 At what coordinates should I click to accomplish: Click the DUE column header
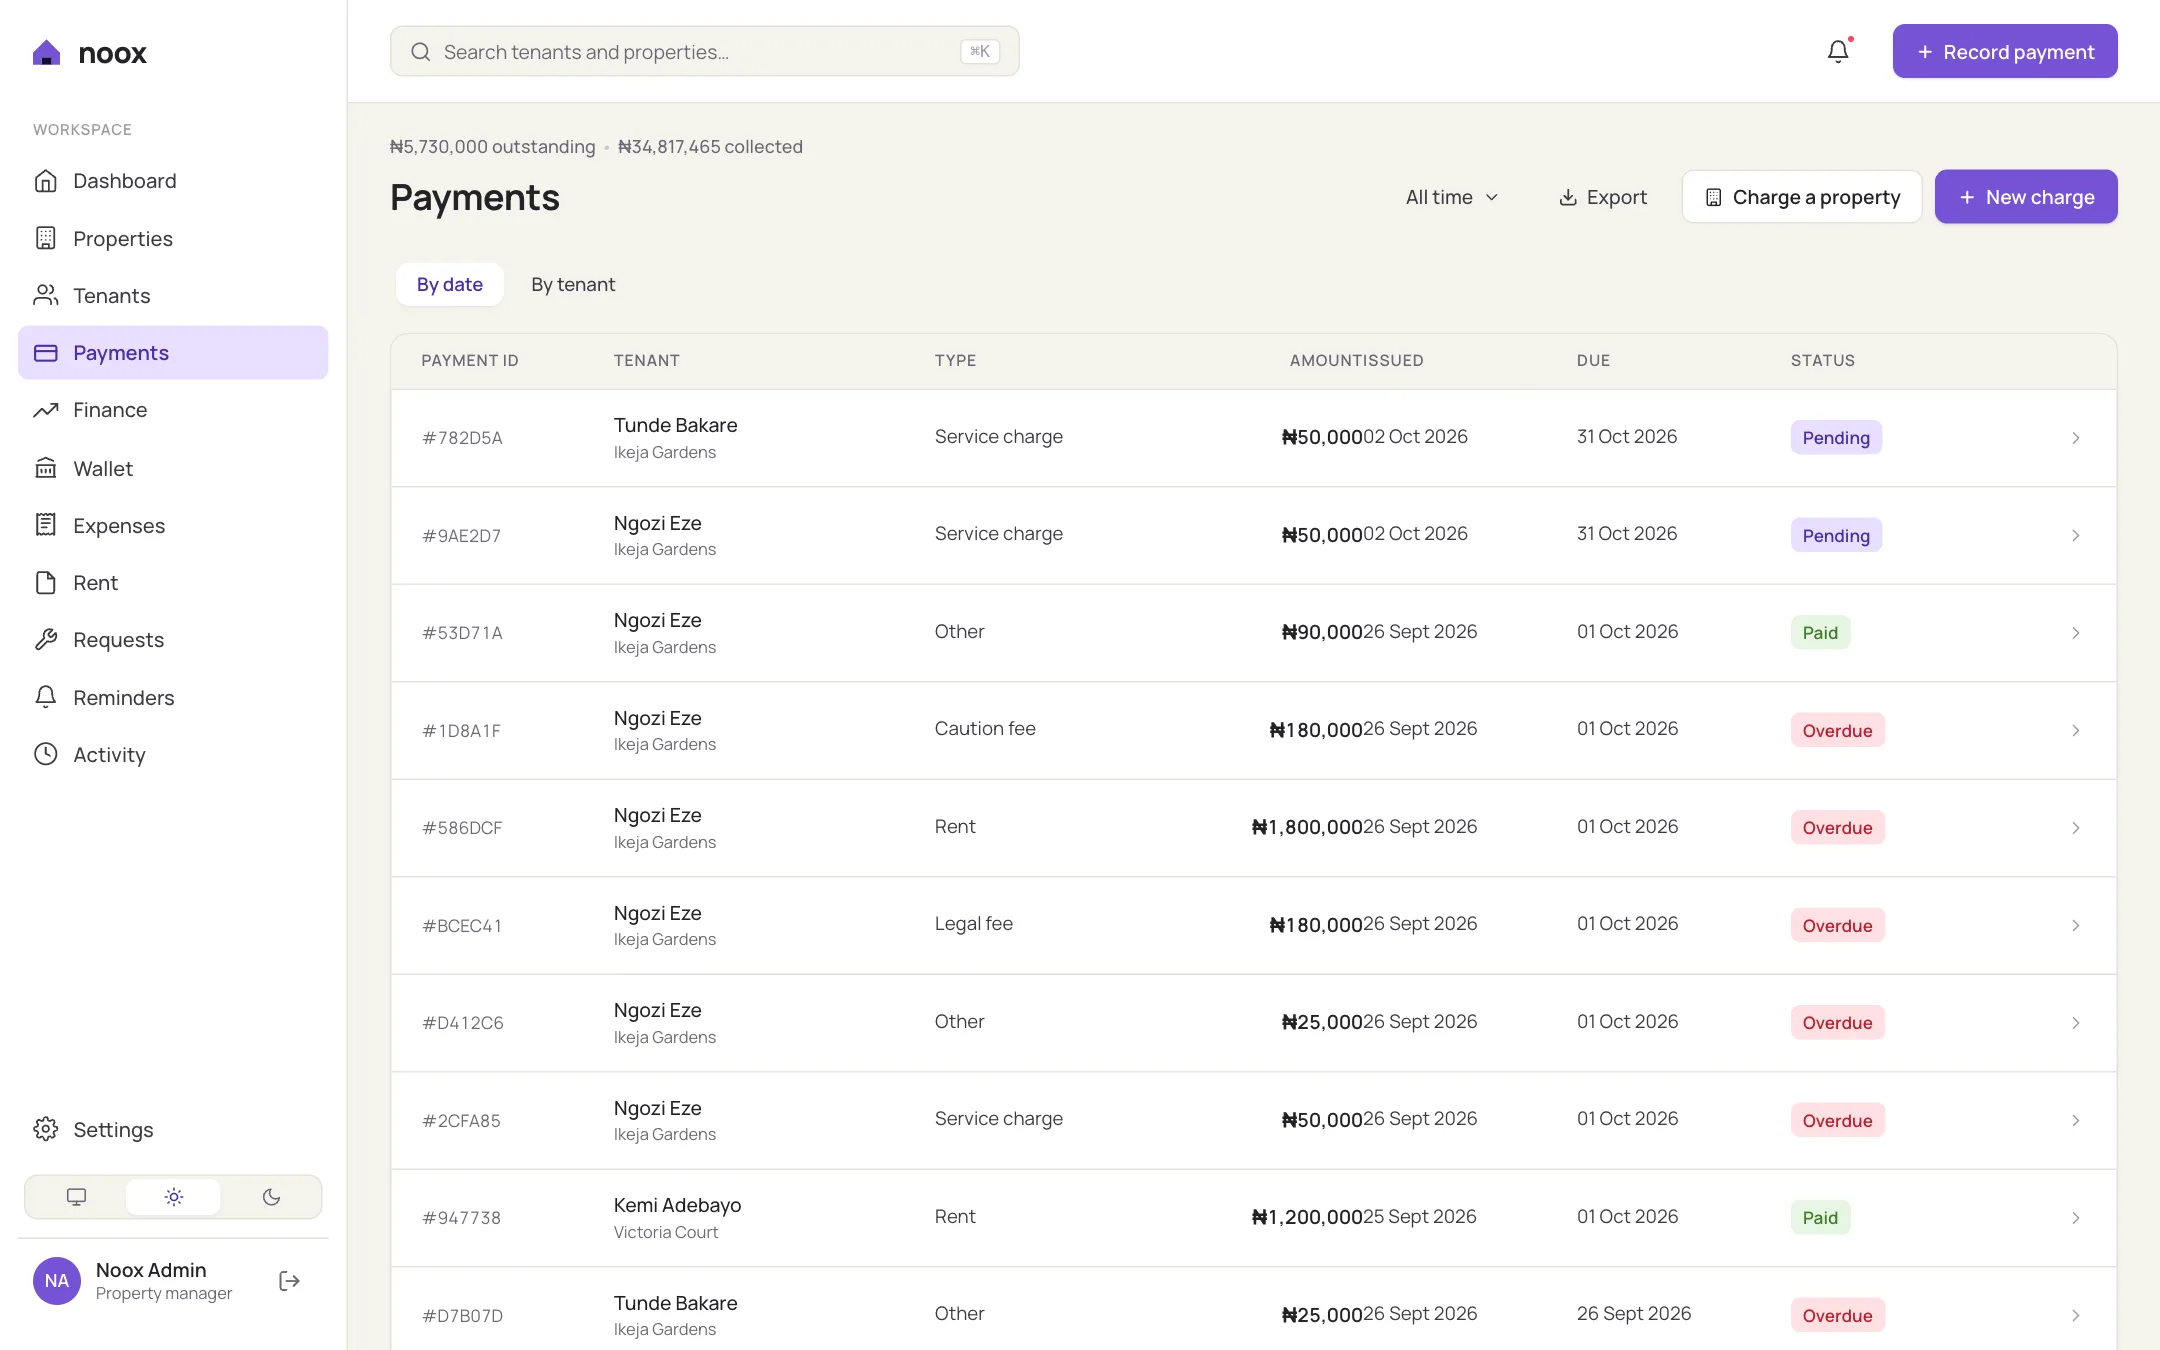coord(1593,360)
